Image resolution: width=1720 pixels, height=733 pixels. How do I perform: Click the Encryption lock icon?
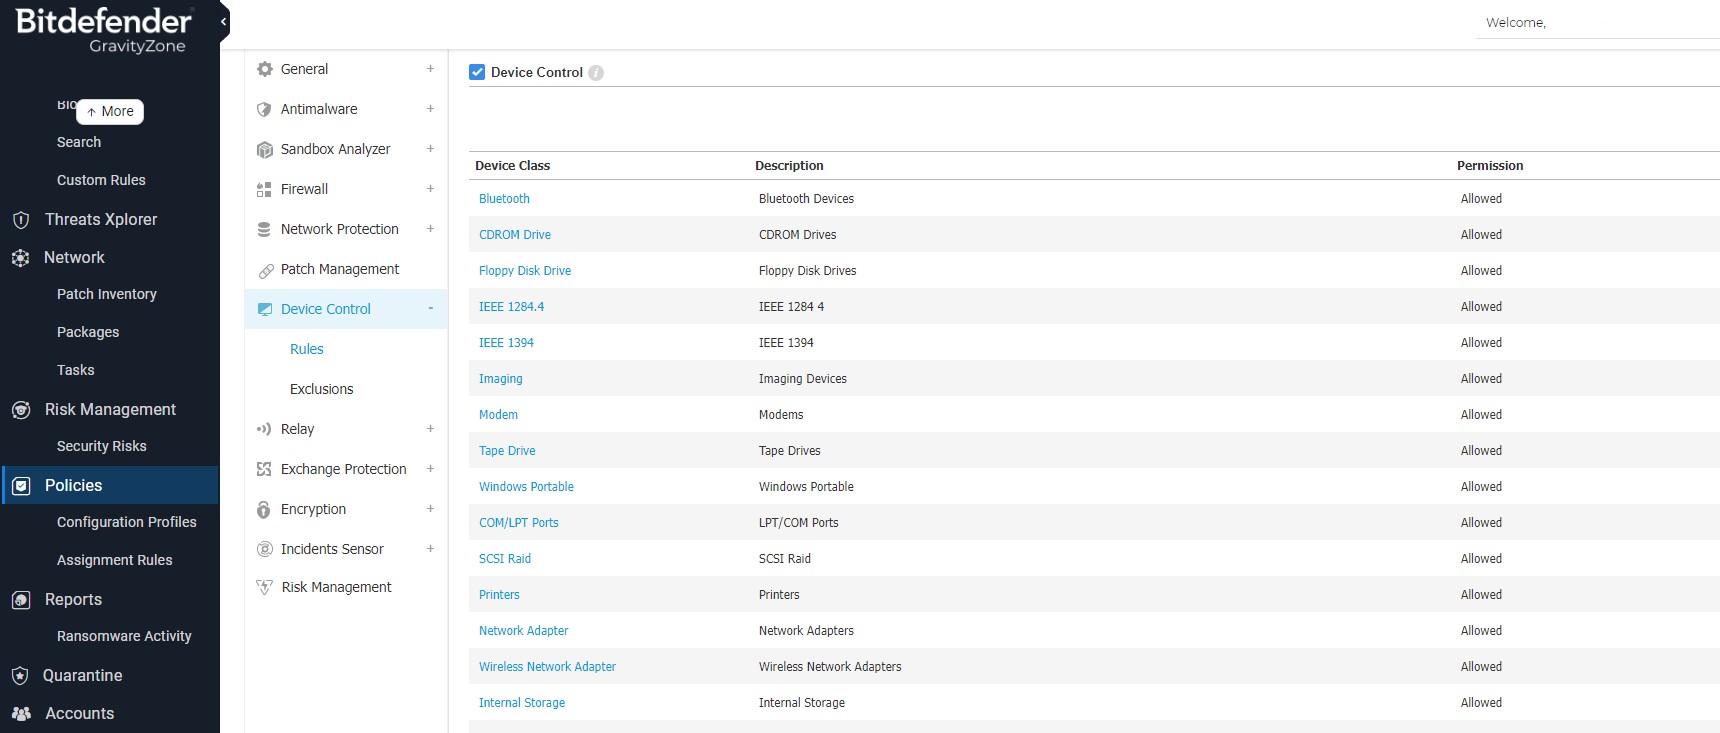tap(264, 509)
